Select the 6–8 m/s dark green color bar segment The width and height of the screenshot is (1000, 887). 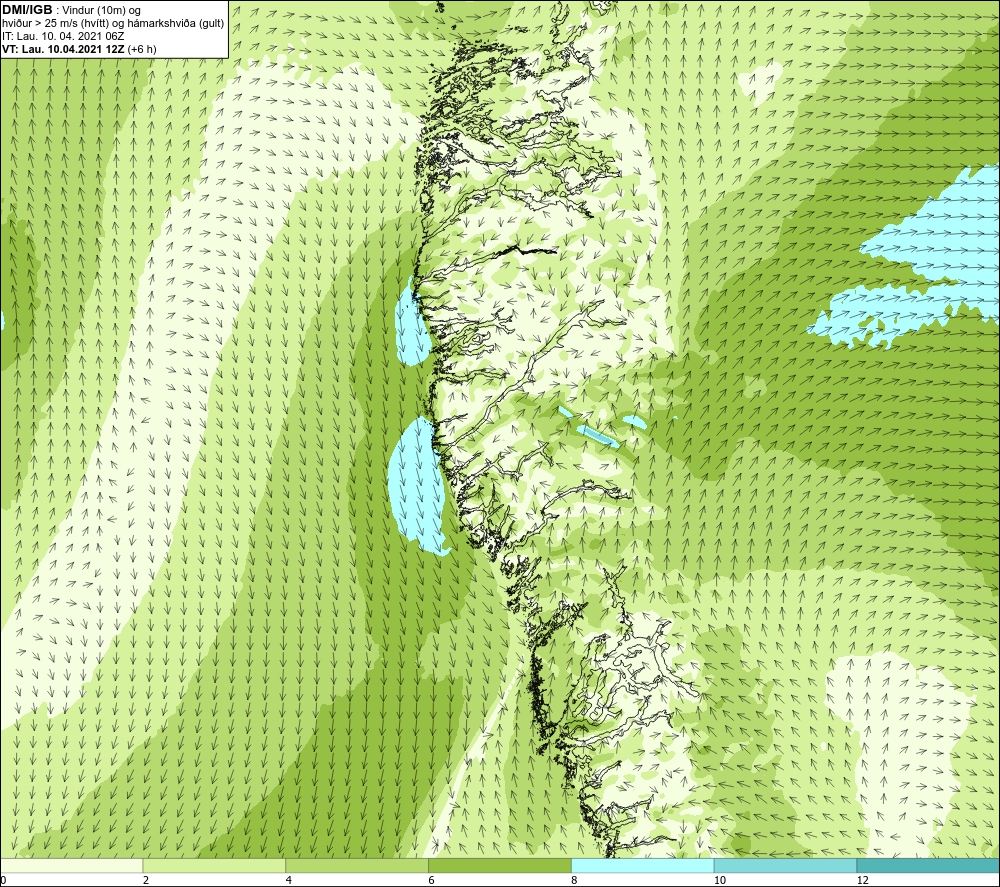click(500, 865)
